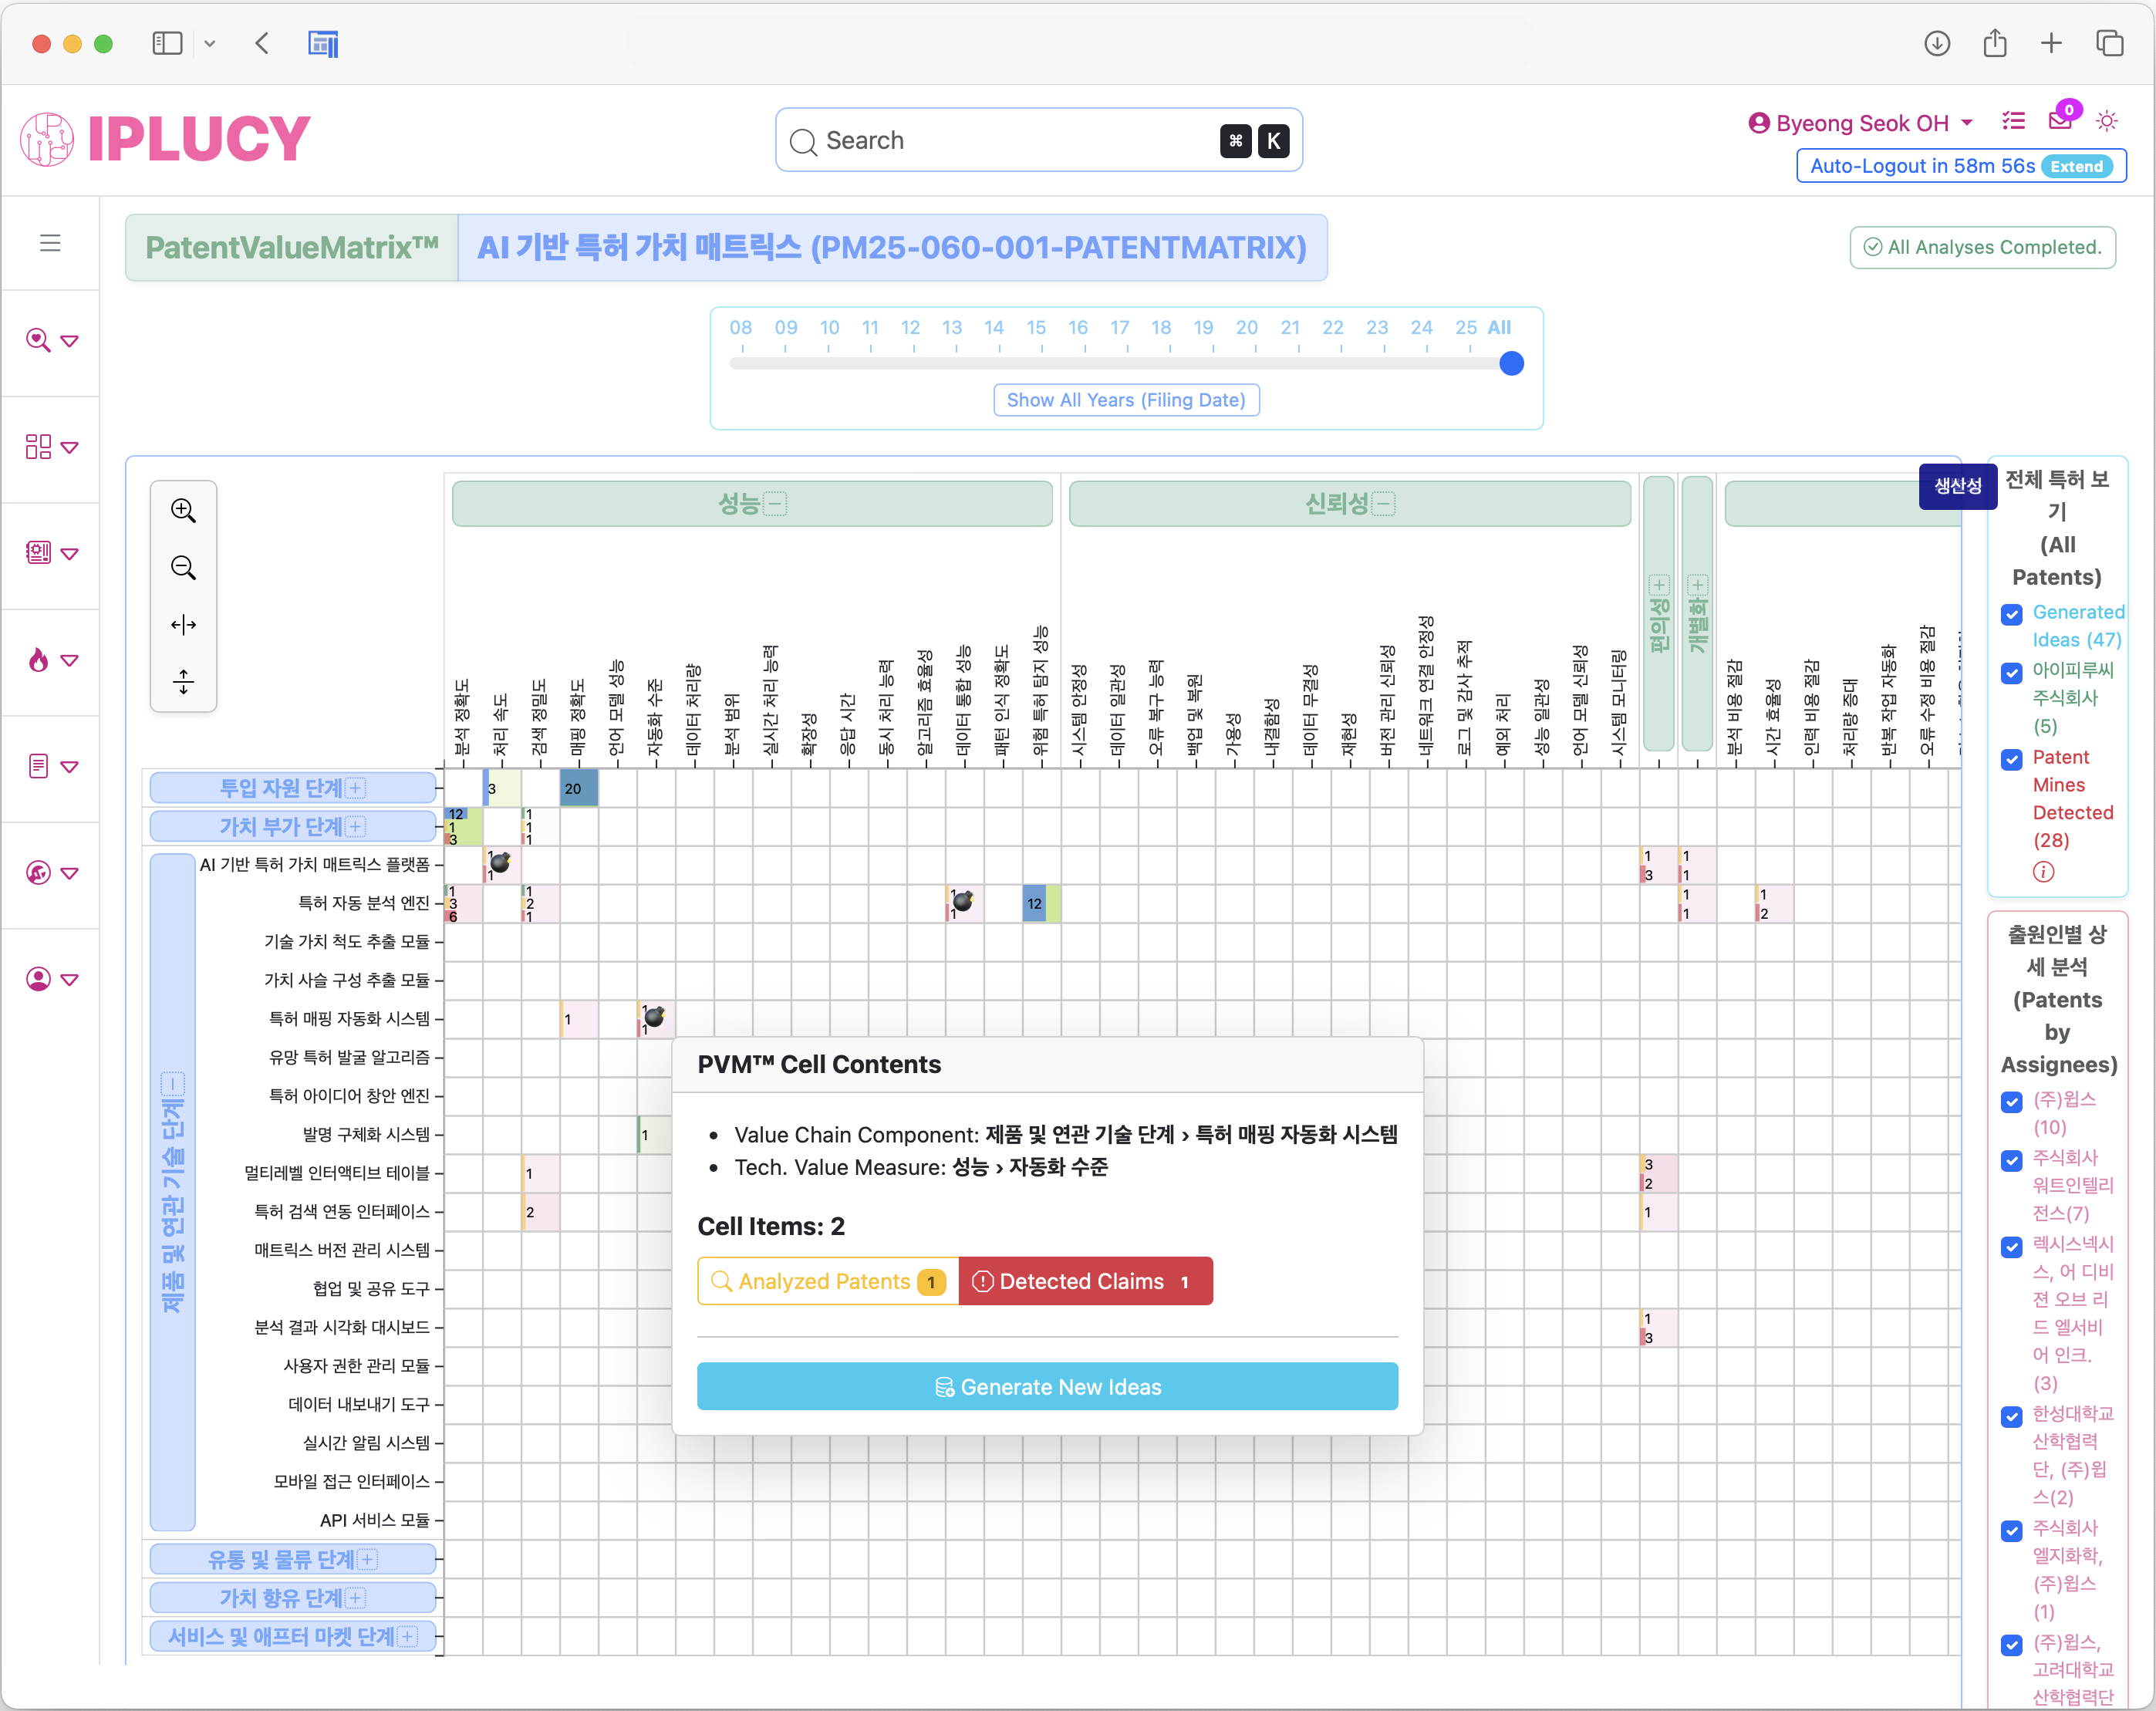Screen dimensions: 2156x1711
Task: Expand 가치 향유 단계 row group
Action: click(355, 1598)
